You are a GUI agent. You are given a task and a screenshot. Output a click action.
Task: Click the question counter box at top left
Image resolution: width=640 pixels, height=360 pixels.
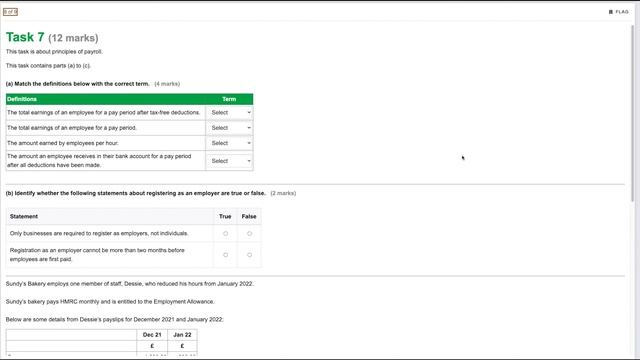coord(10,12)
